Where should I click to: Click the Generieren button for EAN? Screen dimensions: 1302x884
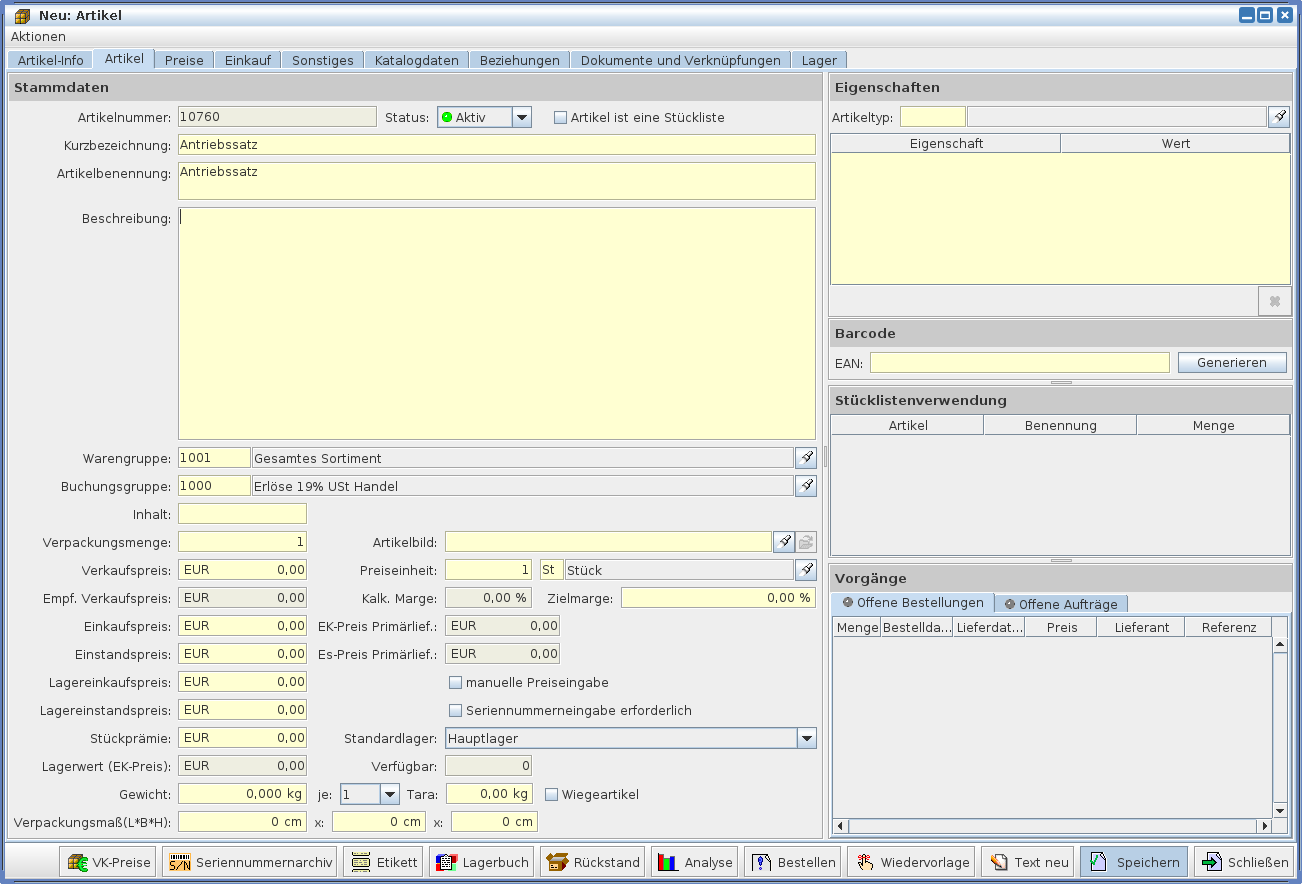tap(1231, 363)
